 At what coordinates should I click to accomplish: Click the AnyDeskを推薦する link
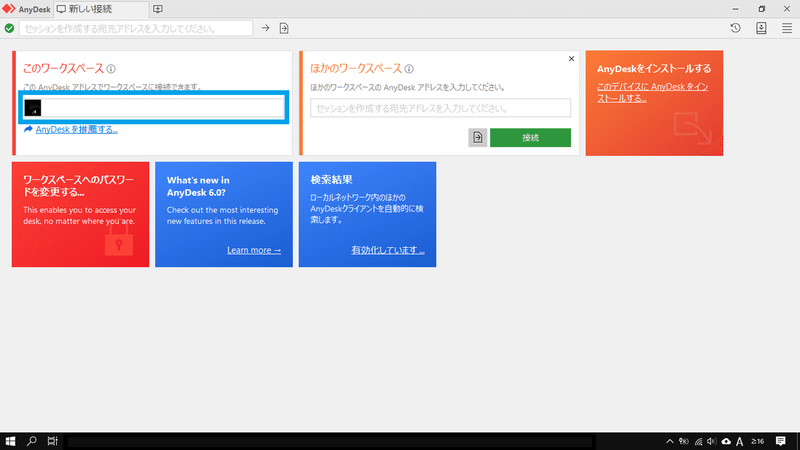click(77, 130)
